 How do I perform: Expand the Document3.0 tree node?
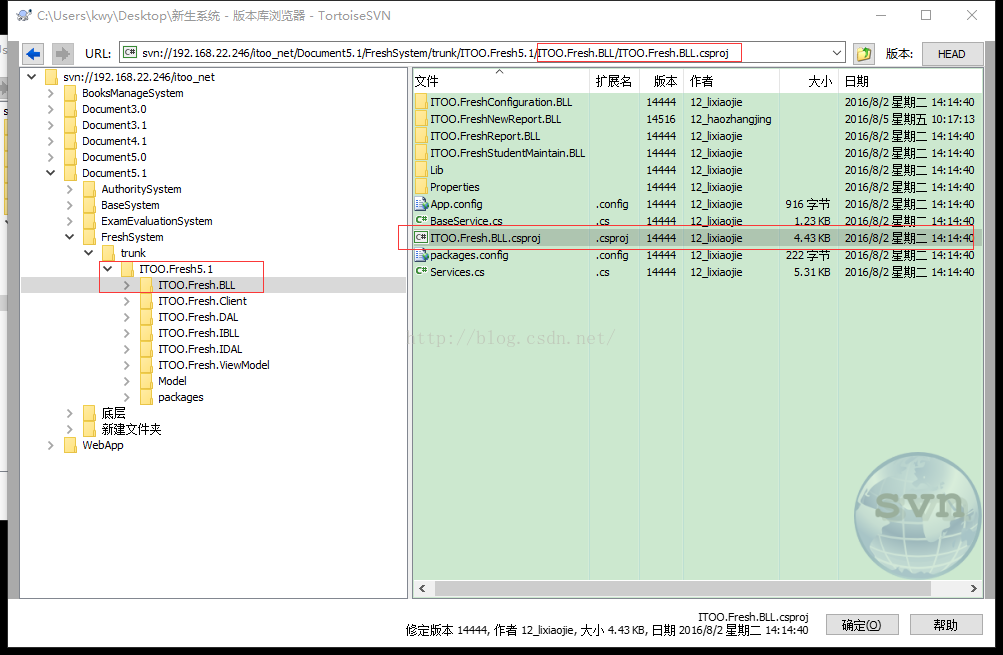(51, 109)
